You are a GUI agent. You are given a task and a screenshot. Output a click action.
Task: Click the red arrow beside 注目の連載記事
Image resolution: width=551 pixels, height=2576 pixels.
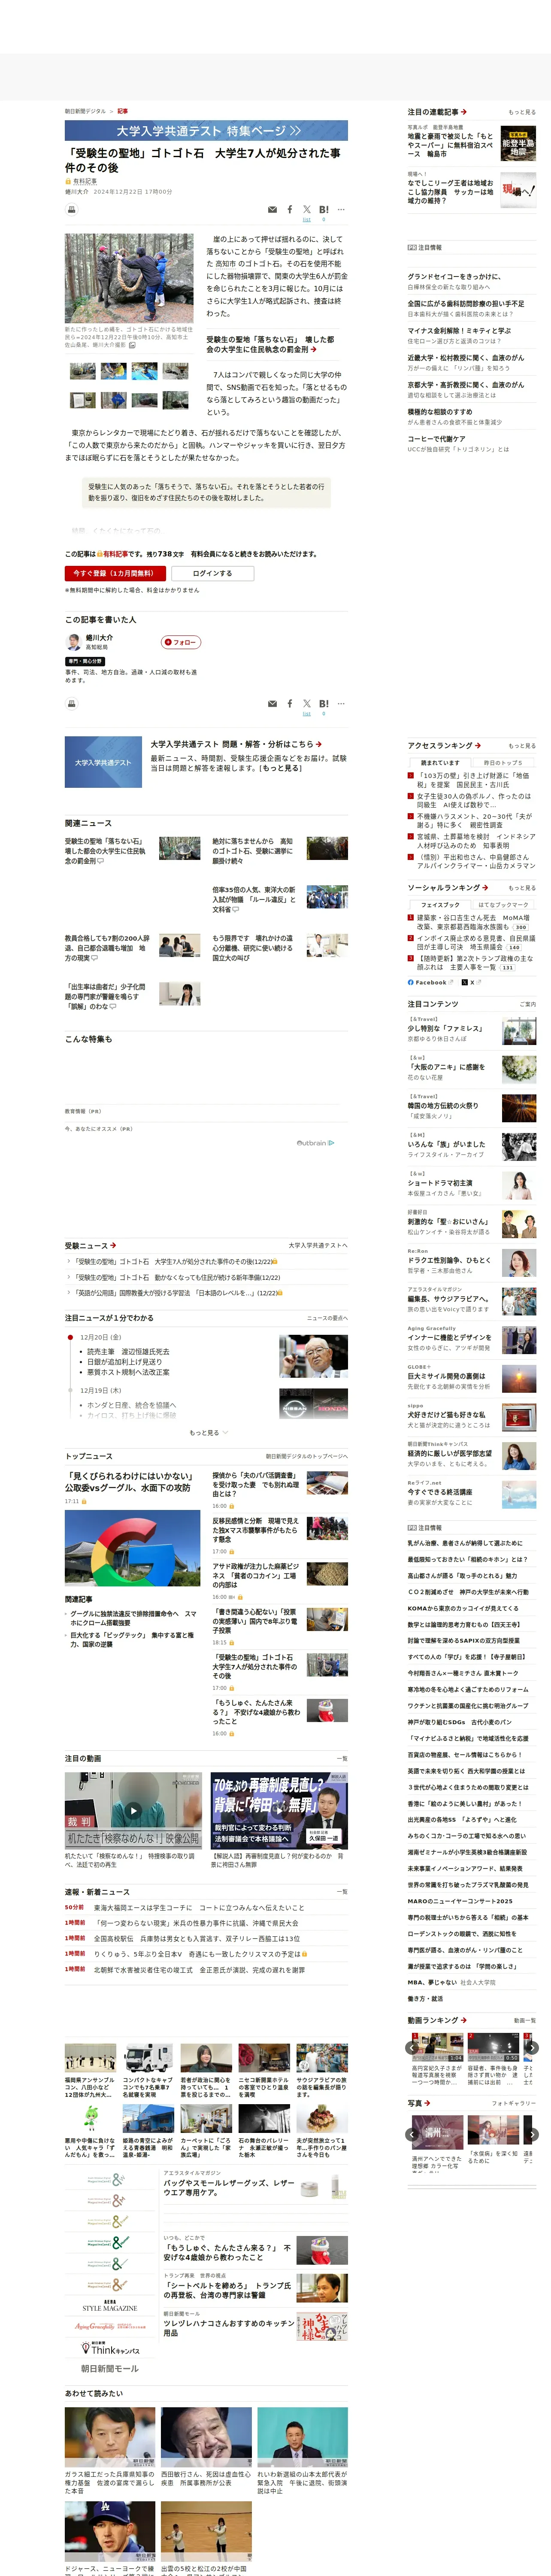tap(464, 112)
